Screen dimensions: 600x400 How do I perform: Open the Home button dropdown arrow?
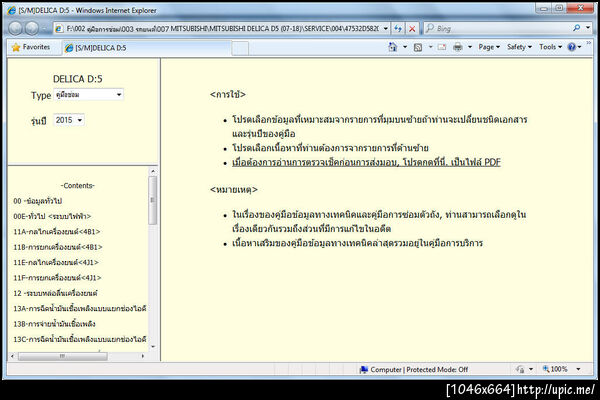tap(405, 47)
